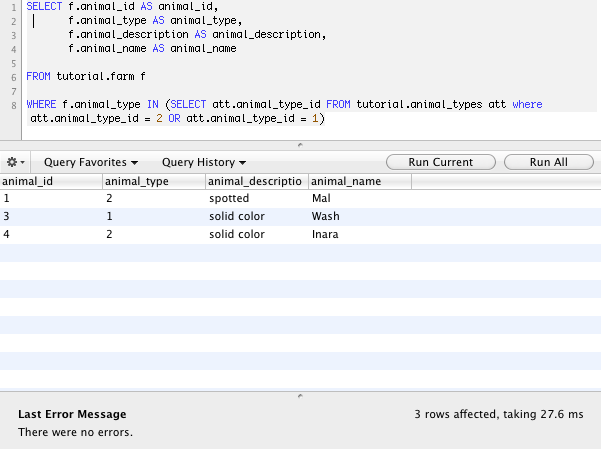Open the gear settings menu
This screenshot has height=449, width=601.
[x=15, y=163]
